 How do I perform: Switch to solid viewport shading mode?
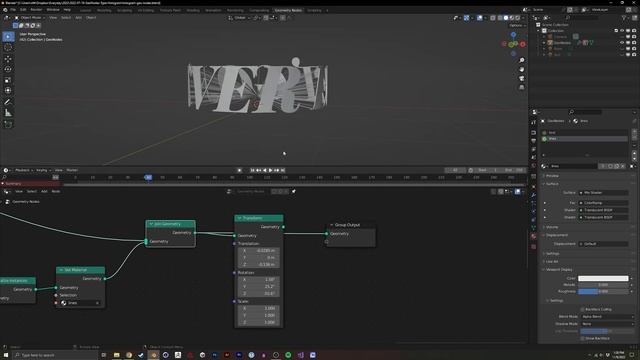tap(506, 18)
